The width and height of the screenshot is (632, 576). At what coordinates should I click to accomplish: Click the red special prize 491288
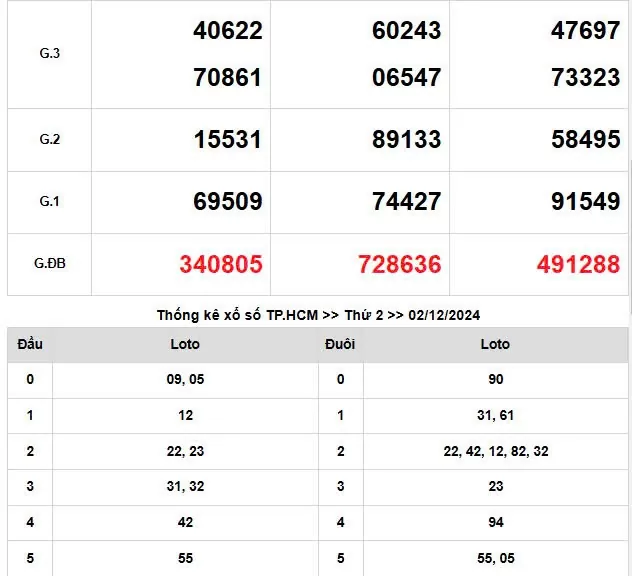[579, 264]
